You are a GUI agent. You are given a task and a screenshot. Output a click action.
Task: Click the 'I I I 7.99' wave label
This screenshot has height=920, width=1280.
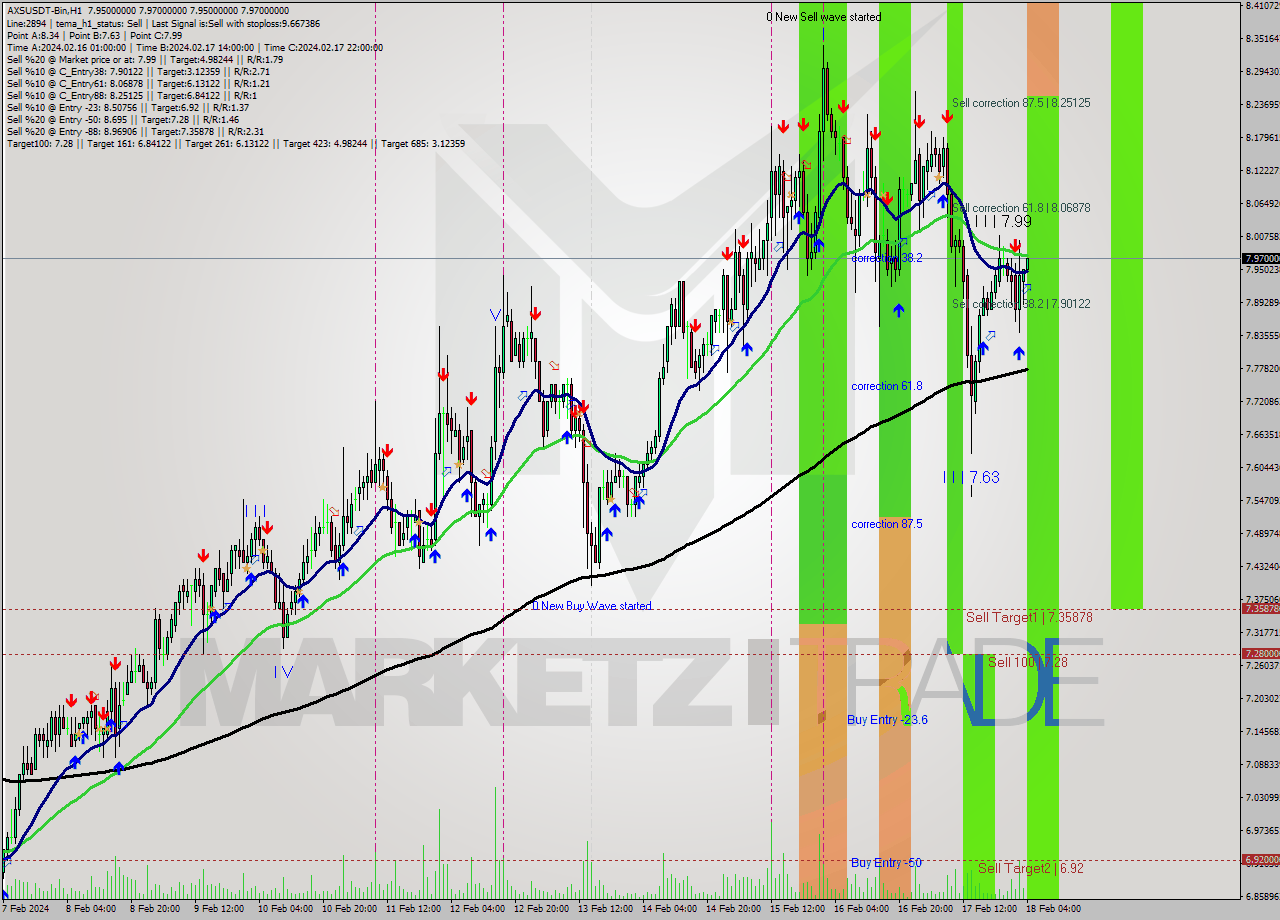coord(1003,221)
